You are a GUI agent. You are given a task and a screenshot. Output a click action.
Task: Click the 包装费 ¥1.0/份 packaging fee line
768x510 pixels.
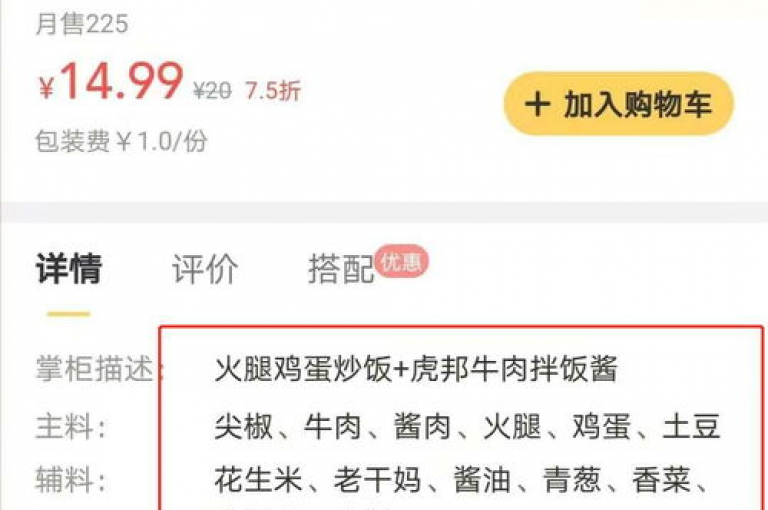click(121, 142)
